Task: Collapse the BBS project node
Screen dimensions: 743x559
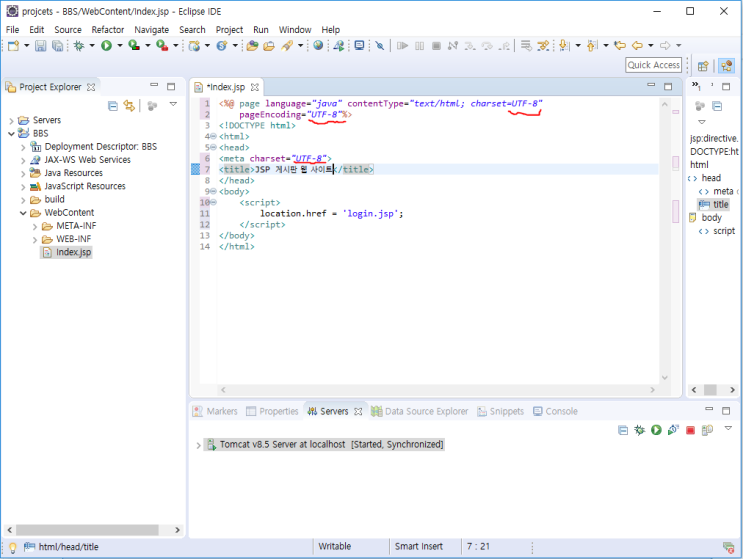Action: pos(11,134)
